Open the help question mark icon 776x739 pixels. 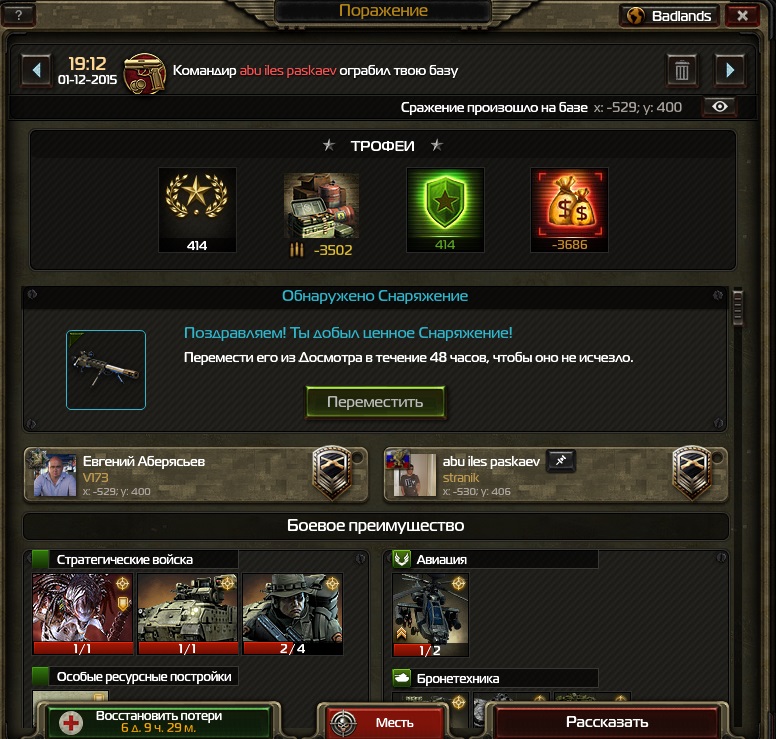18,15
